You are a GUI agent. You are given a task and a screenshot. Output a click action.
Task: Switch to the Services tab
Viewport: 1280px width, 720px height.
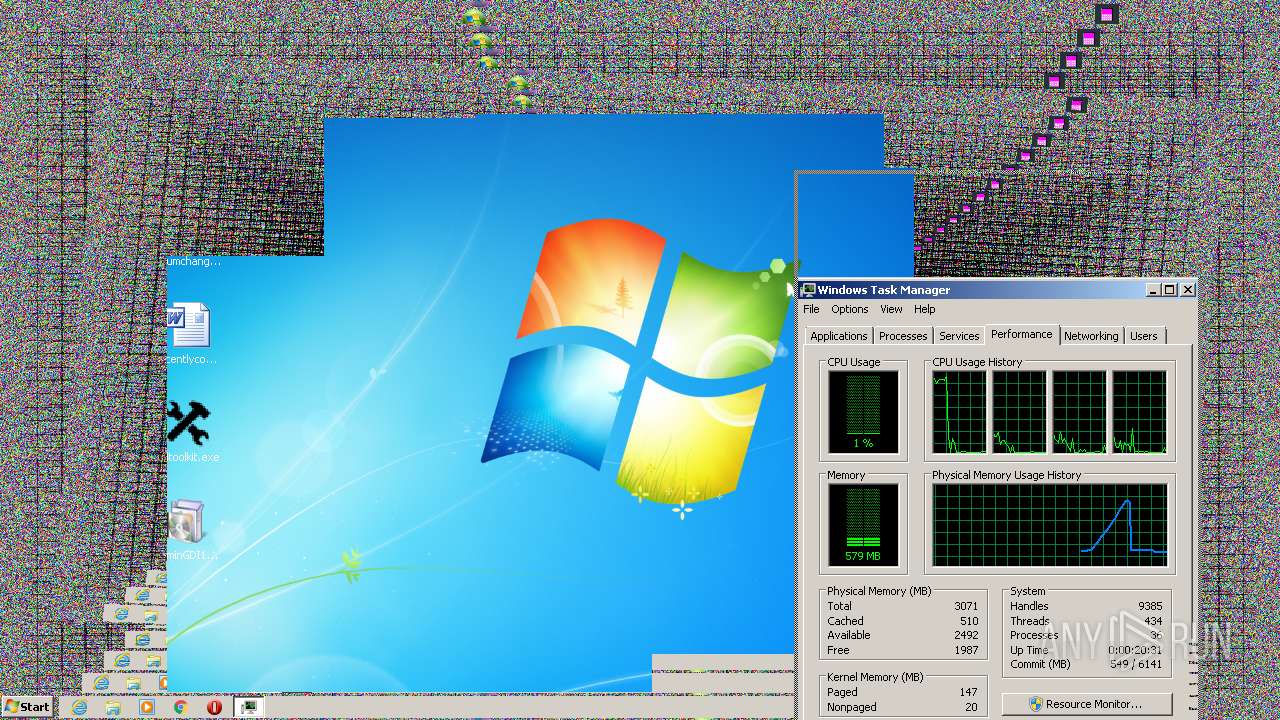point(959,336)
